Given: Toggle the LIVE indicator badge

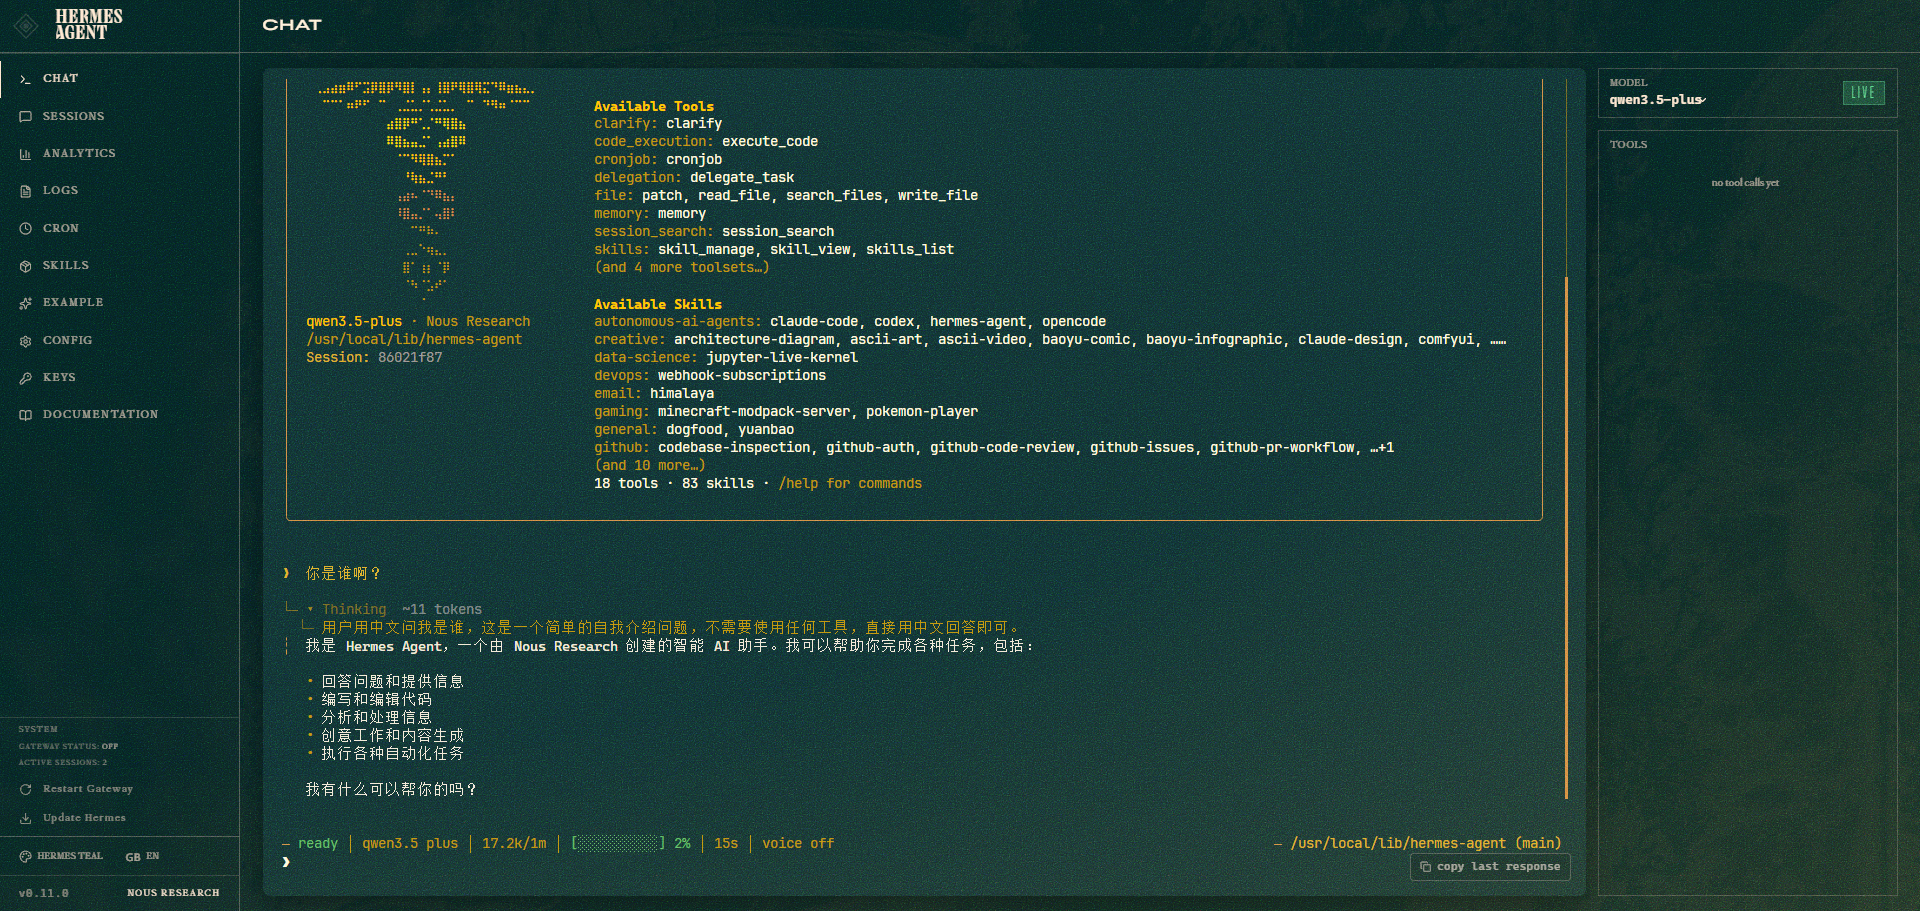Looking at the screenshot, I should 1863,93.
